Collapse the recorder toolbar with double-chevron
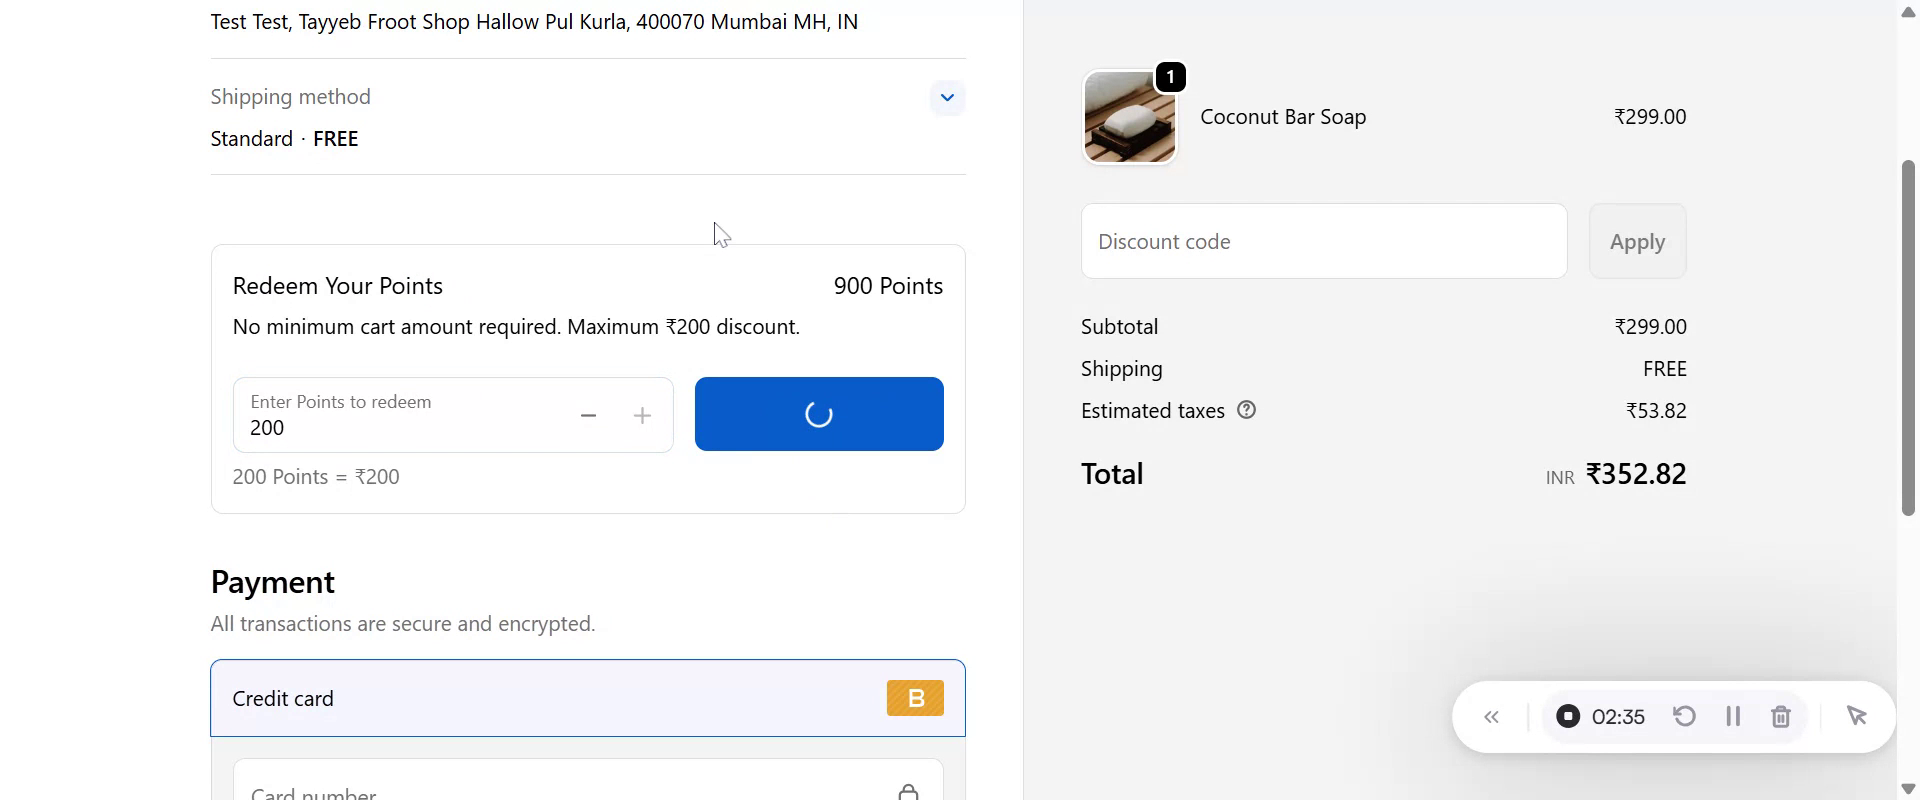 click(1492, 717)
